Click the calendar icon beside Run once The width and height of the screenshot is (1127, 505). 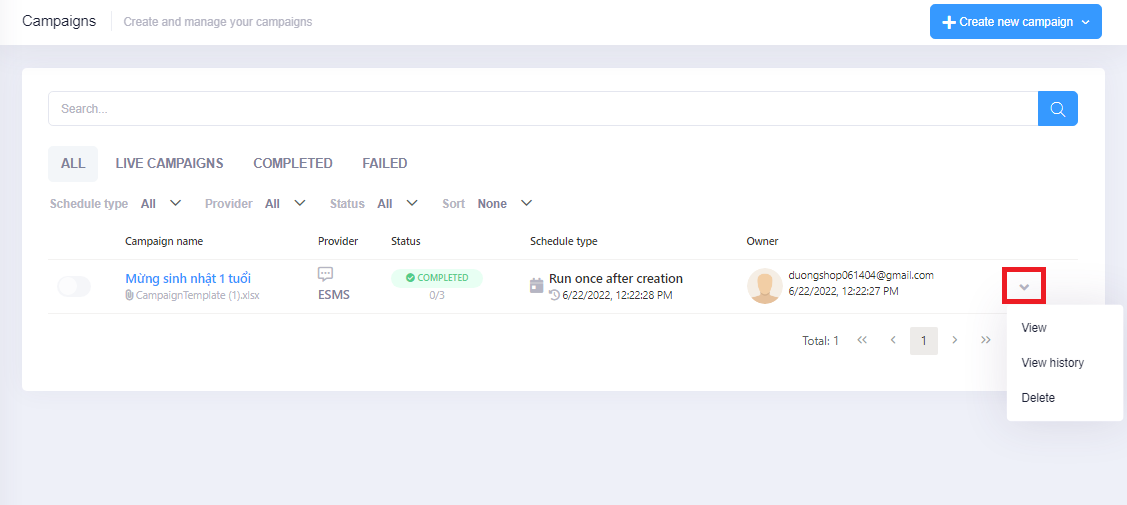tap(537, 286)
